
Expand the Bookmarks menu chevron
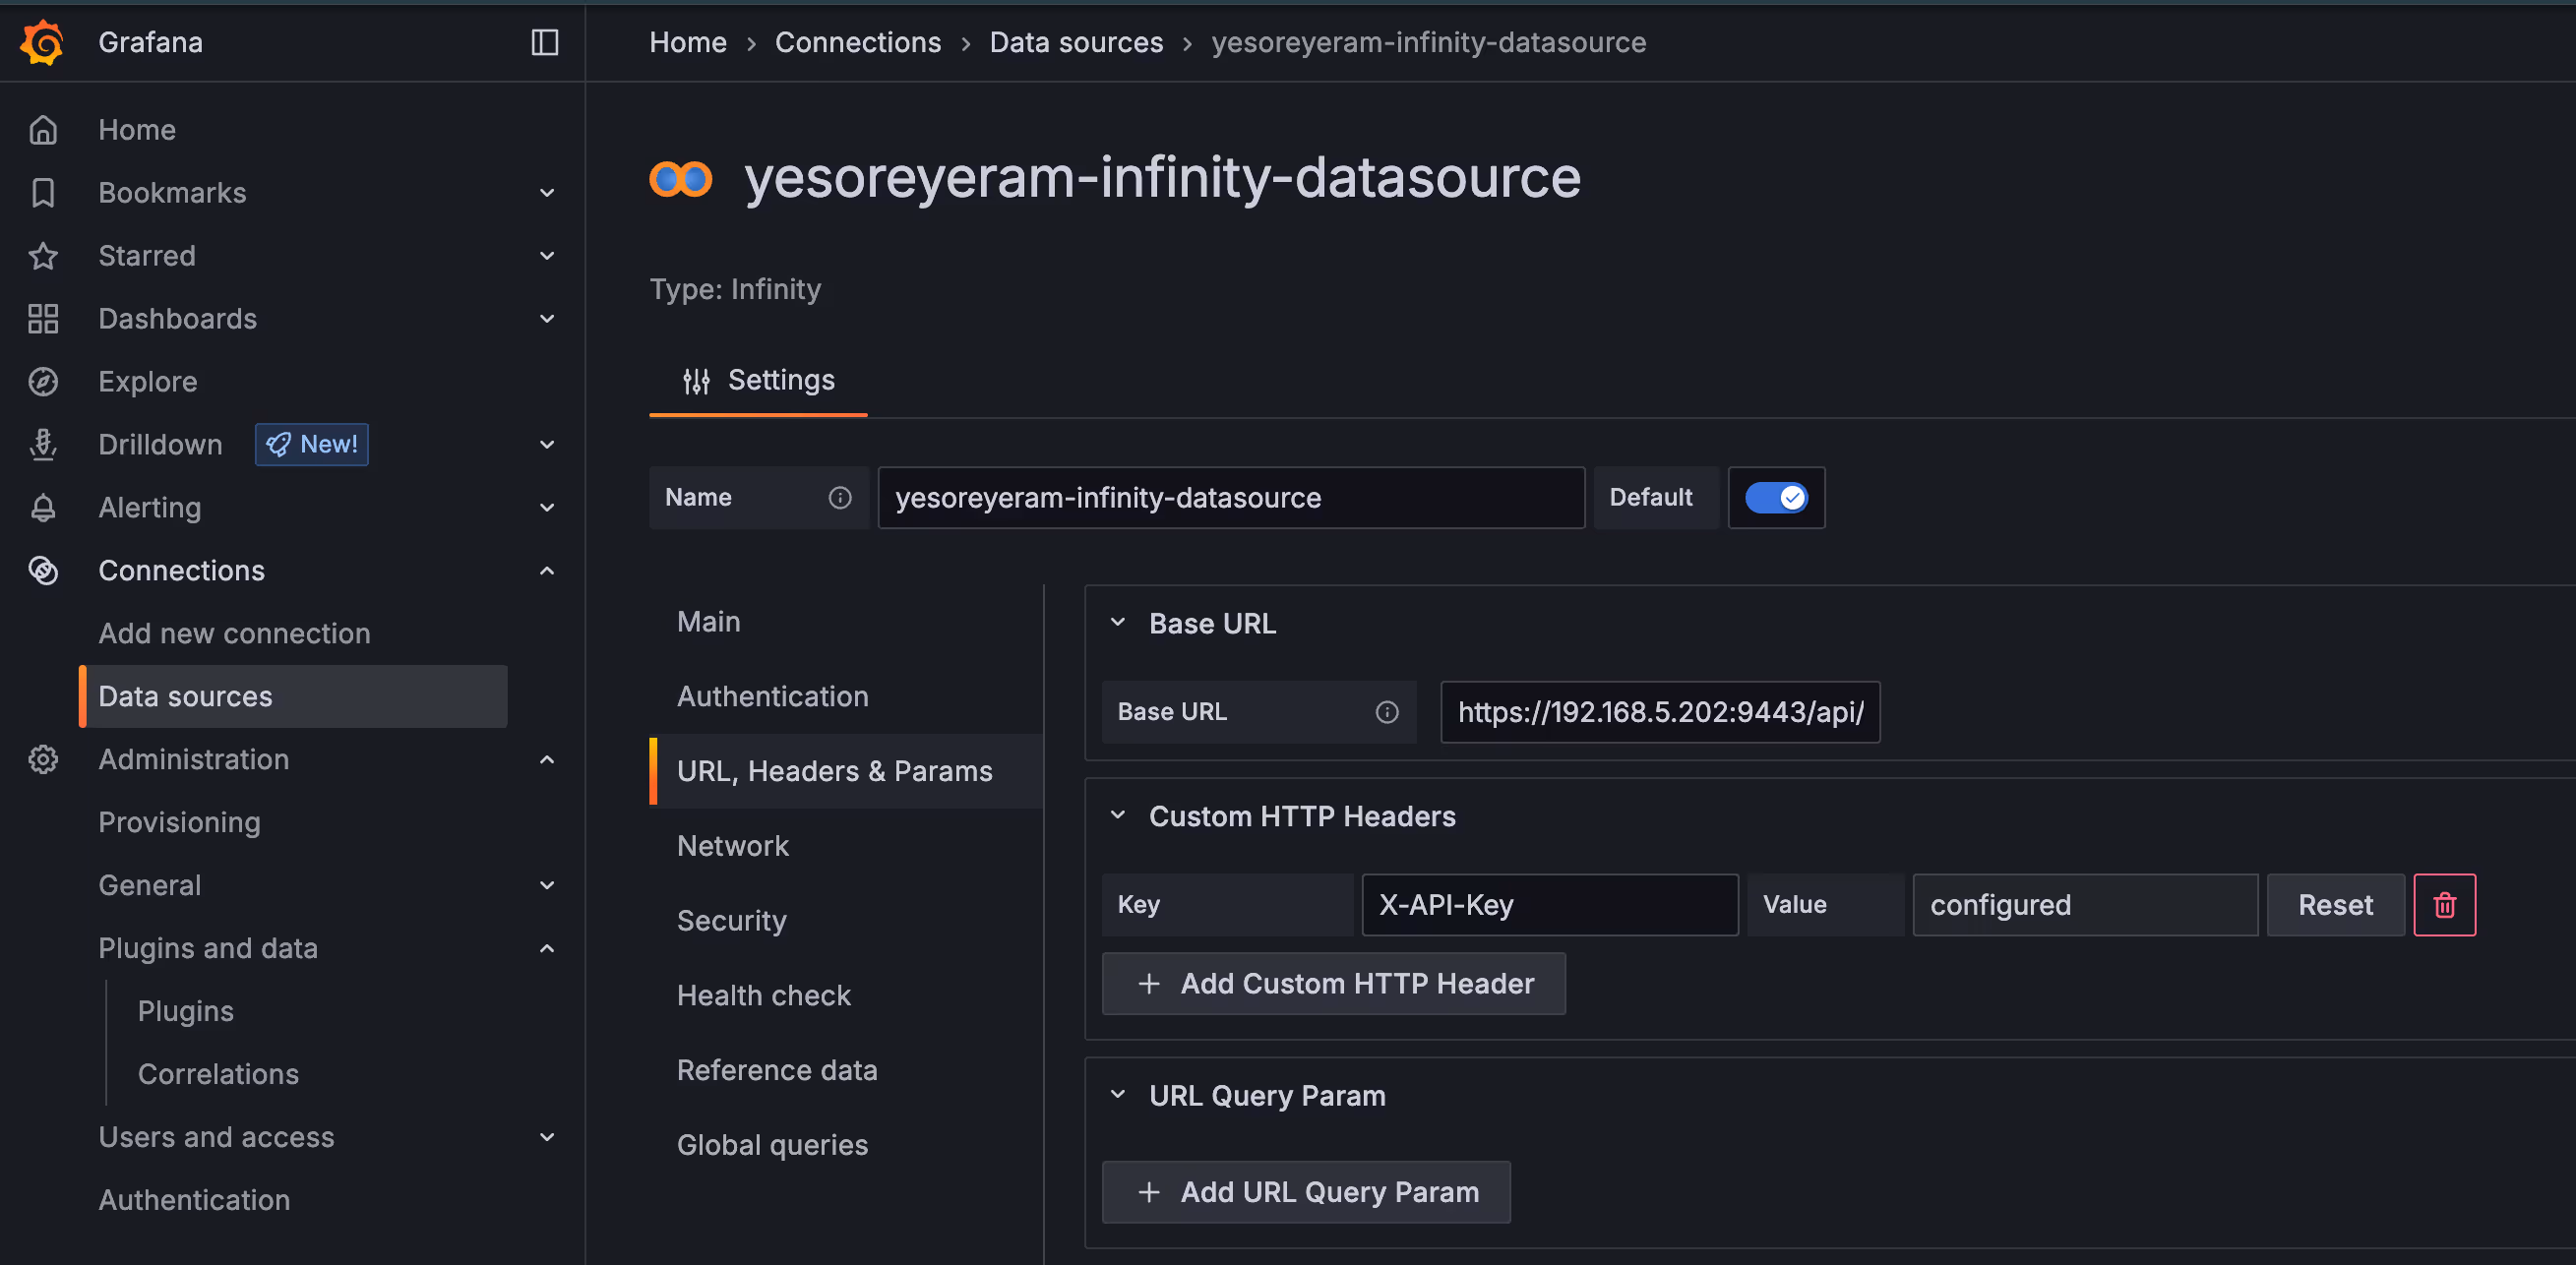click(x=546, y=192)
